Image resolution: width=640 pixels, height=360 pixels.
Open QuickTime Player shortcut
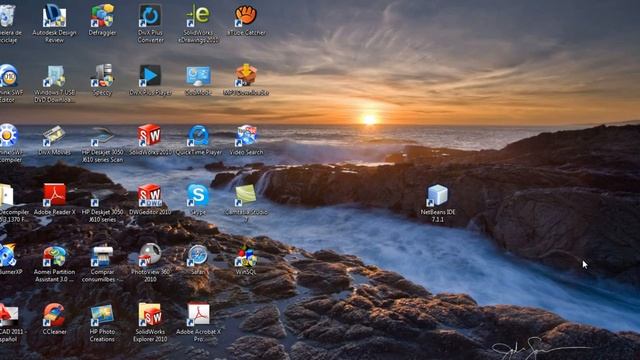tap(198, 136)
